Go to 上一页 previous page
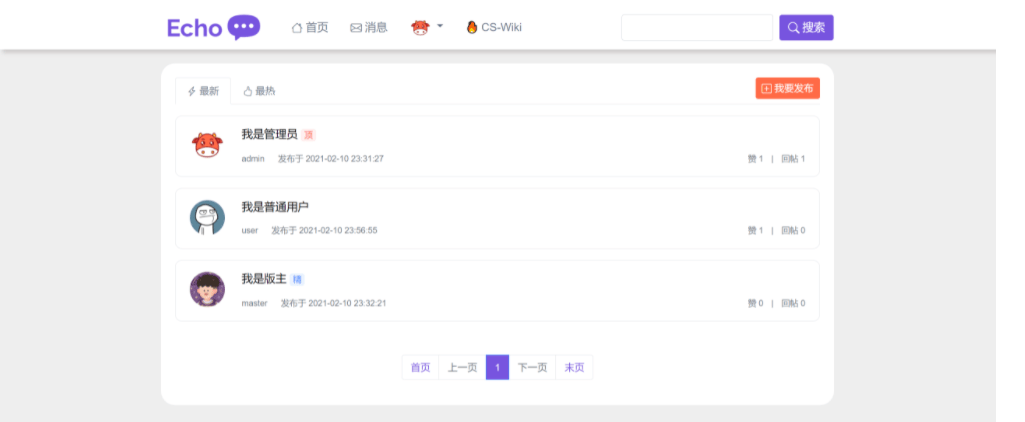 462,368
